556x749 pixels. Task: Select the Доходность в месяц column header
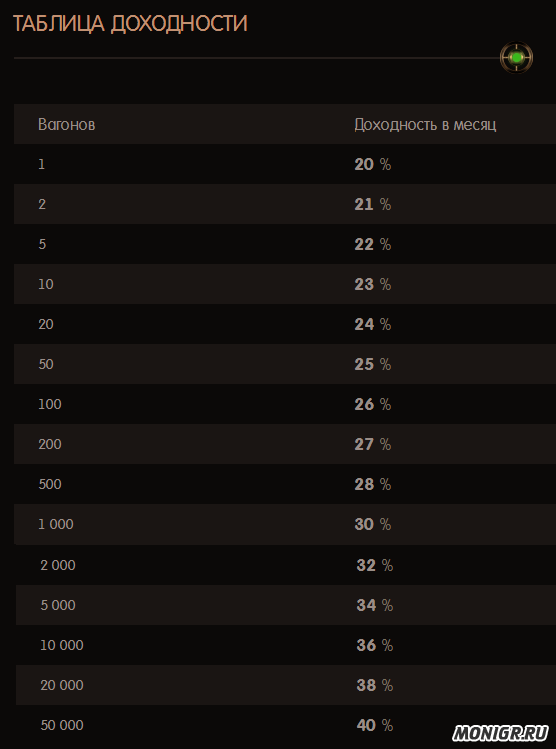tap(425, 125)
